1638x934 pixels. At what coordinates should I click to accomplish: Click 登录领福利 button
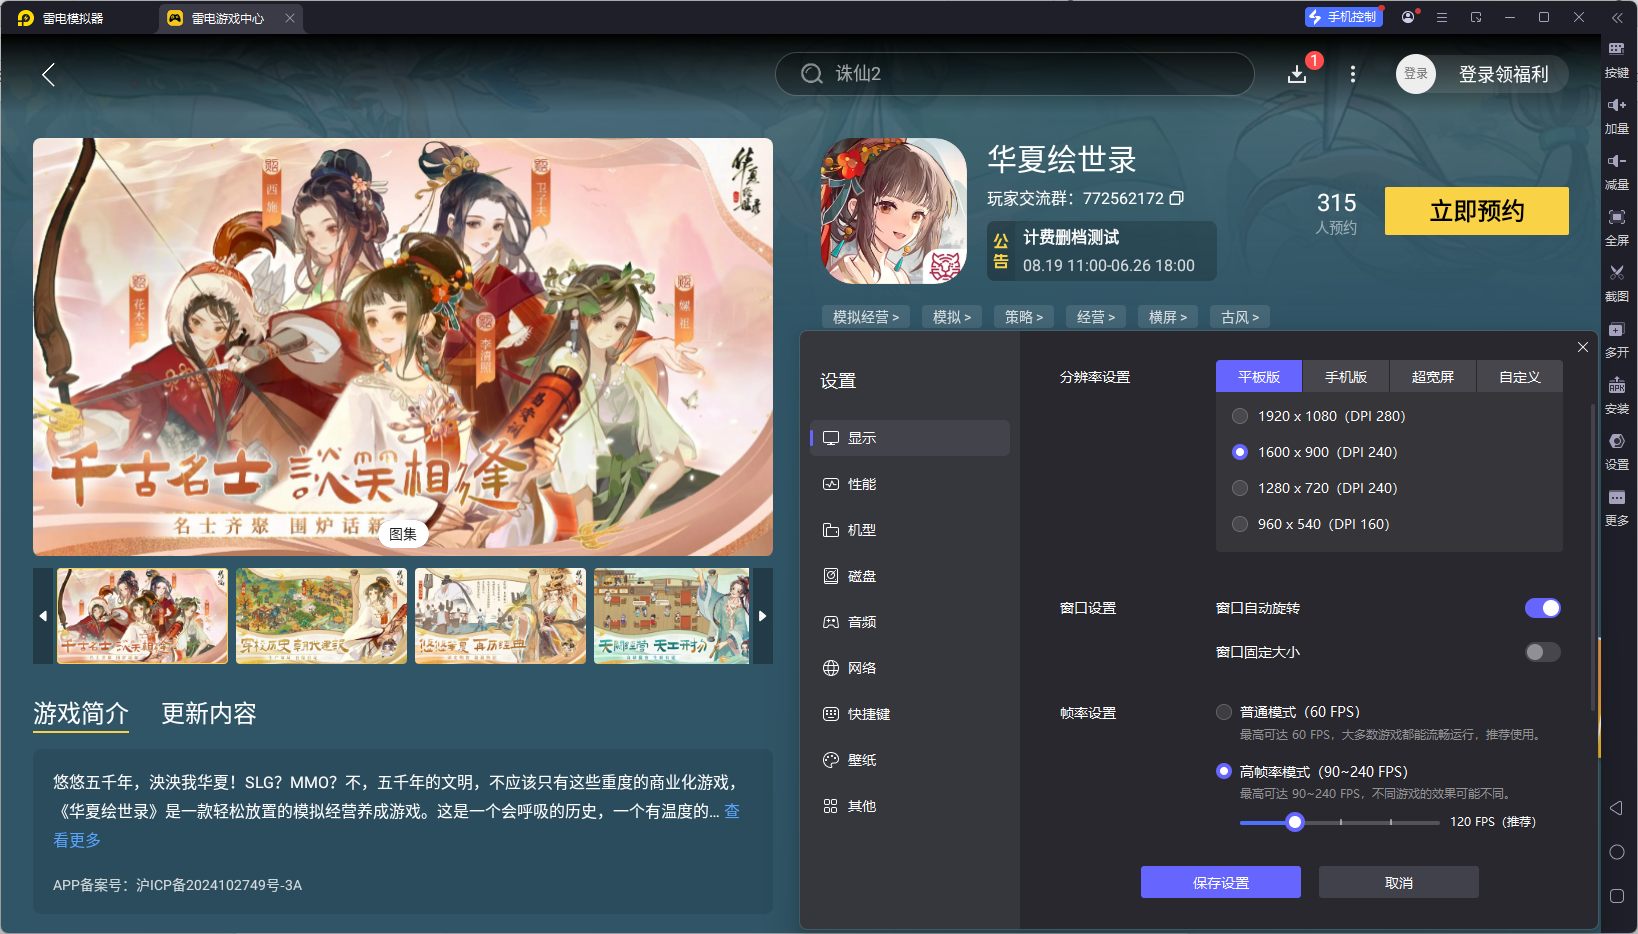[1503, 74]
